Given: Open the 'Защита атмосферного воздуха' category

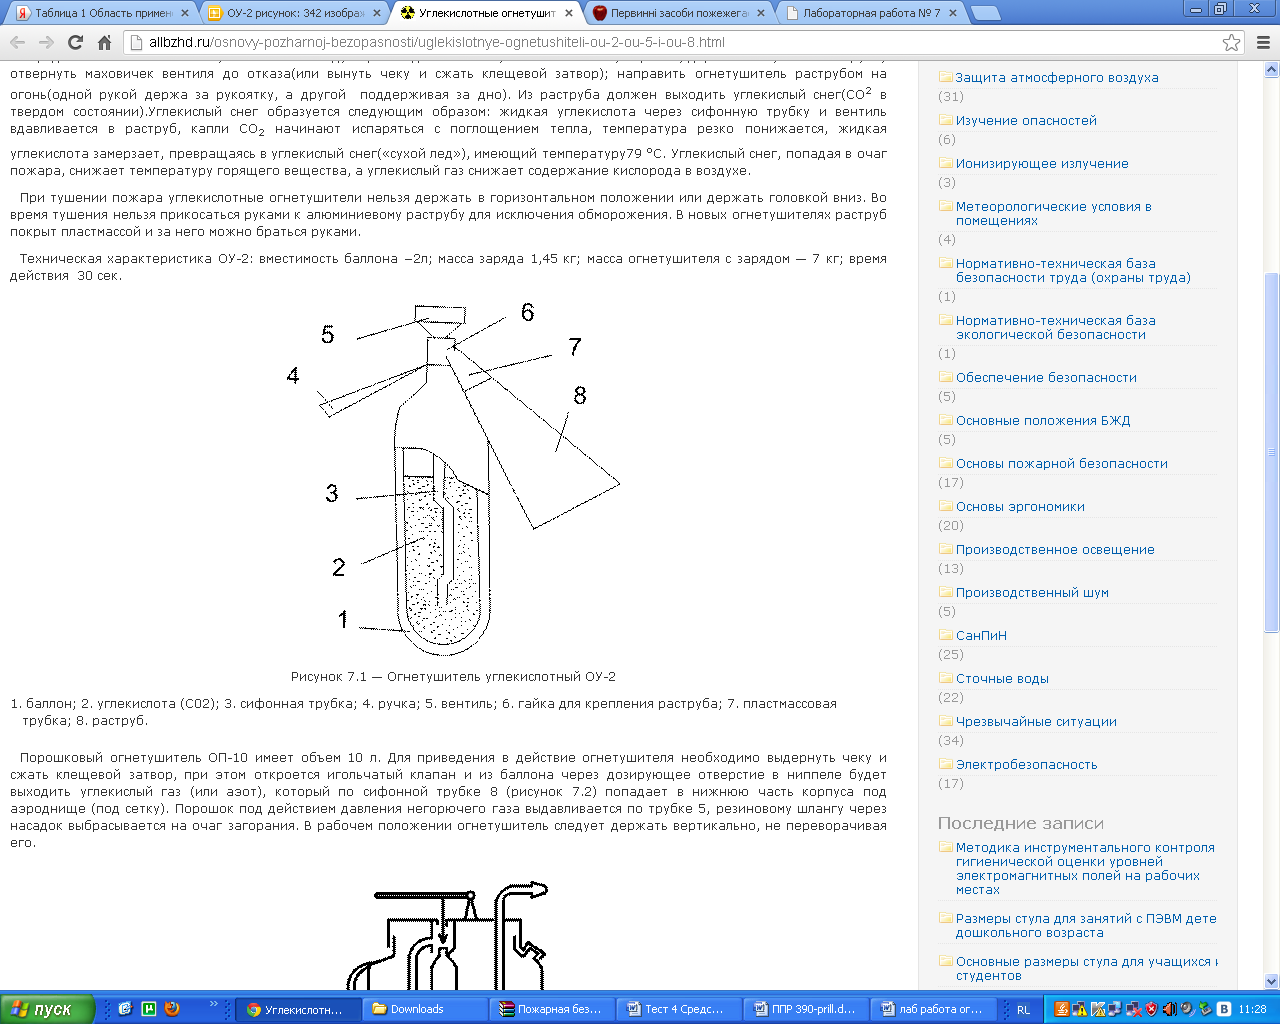Looking at the screenshot, I should (1057, 77).
